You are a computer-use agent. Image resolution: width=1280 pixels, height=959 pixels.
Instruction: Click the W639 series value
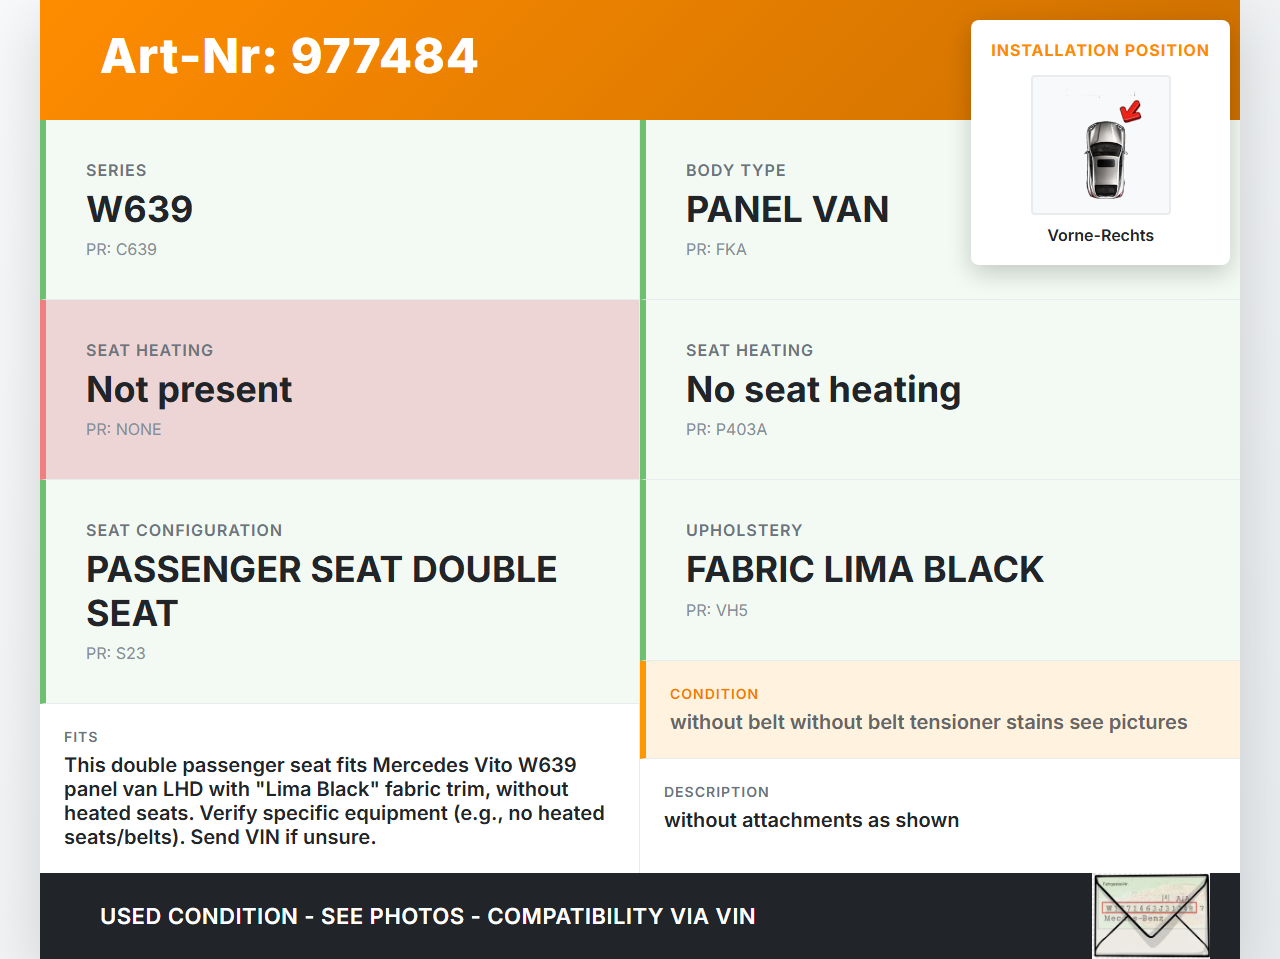coord(140,209)
